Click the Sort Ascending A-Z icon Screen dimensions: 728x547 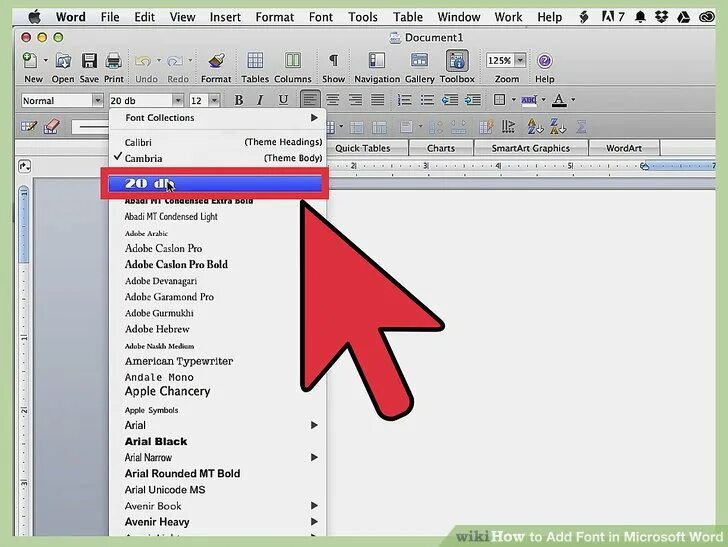tap(535, 126)
